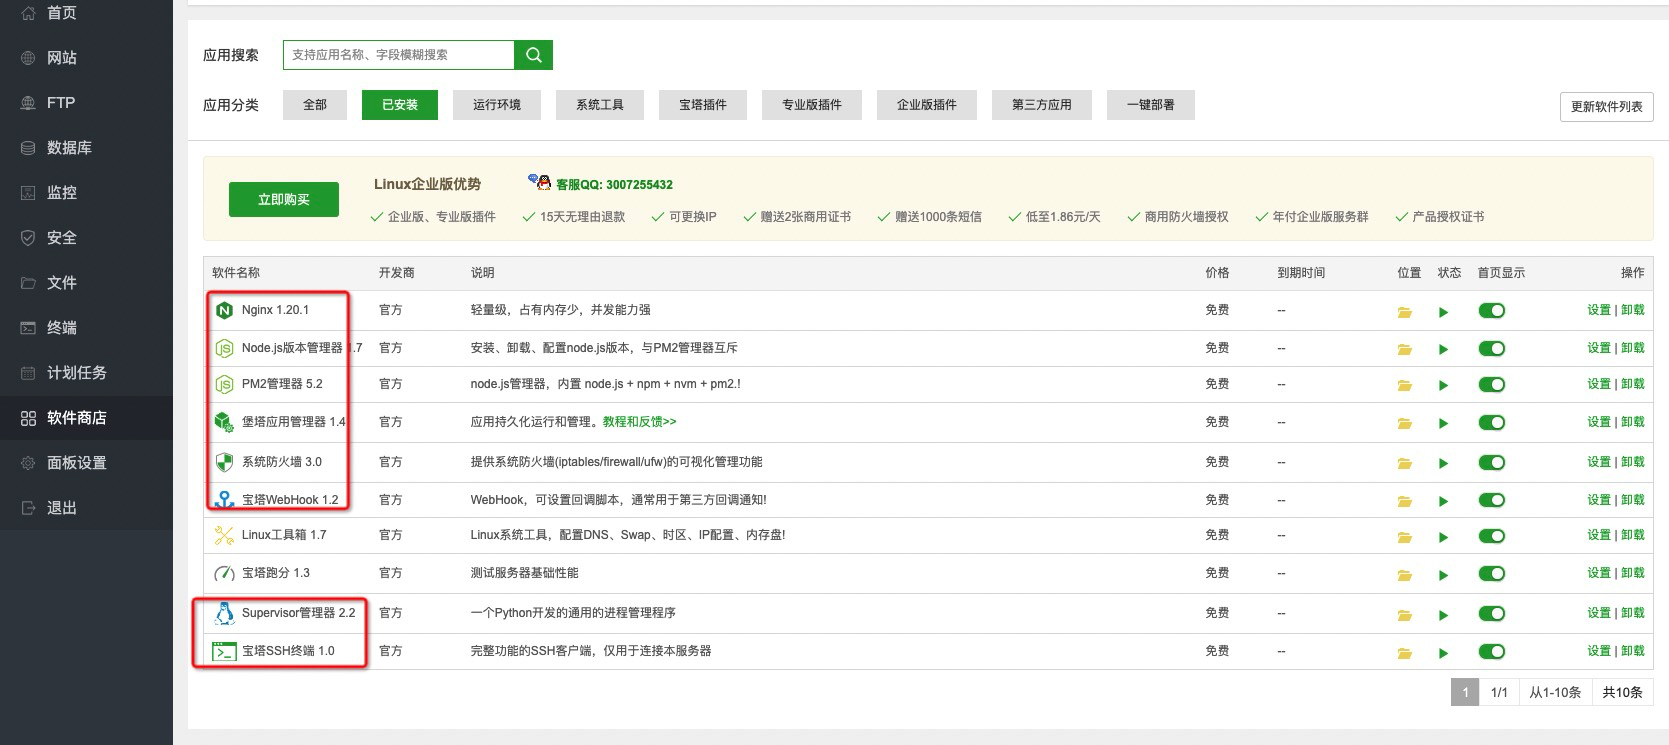1669x745 pixels.
Task: Open folder icon for 宝塔SSH终端 row
Action: [1405, 653]
